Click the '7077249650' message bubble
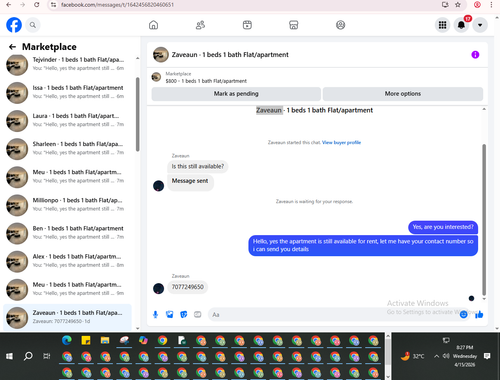Image resolution: width=500 pixels, height=380 pixels. (x=188, y=287)
